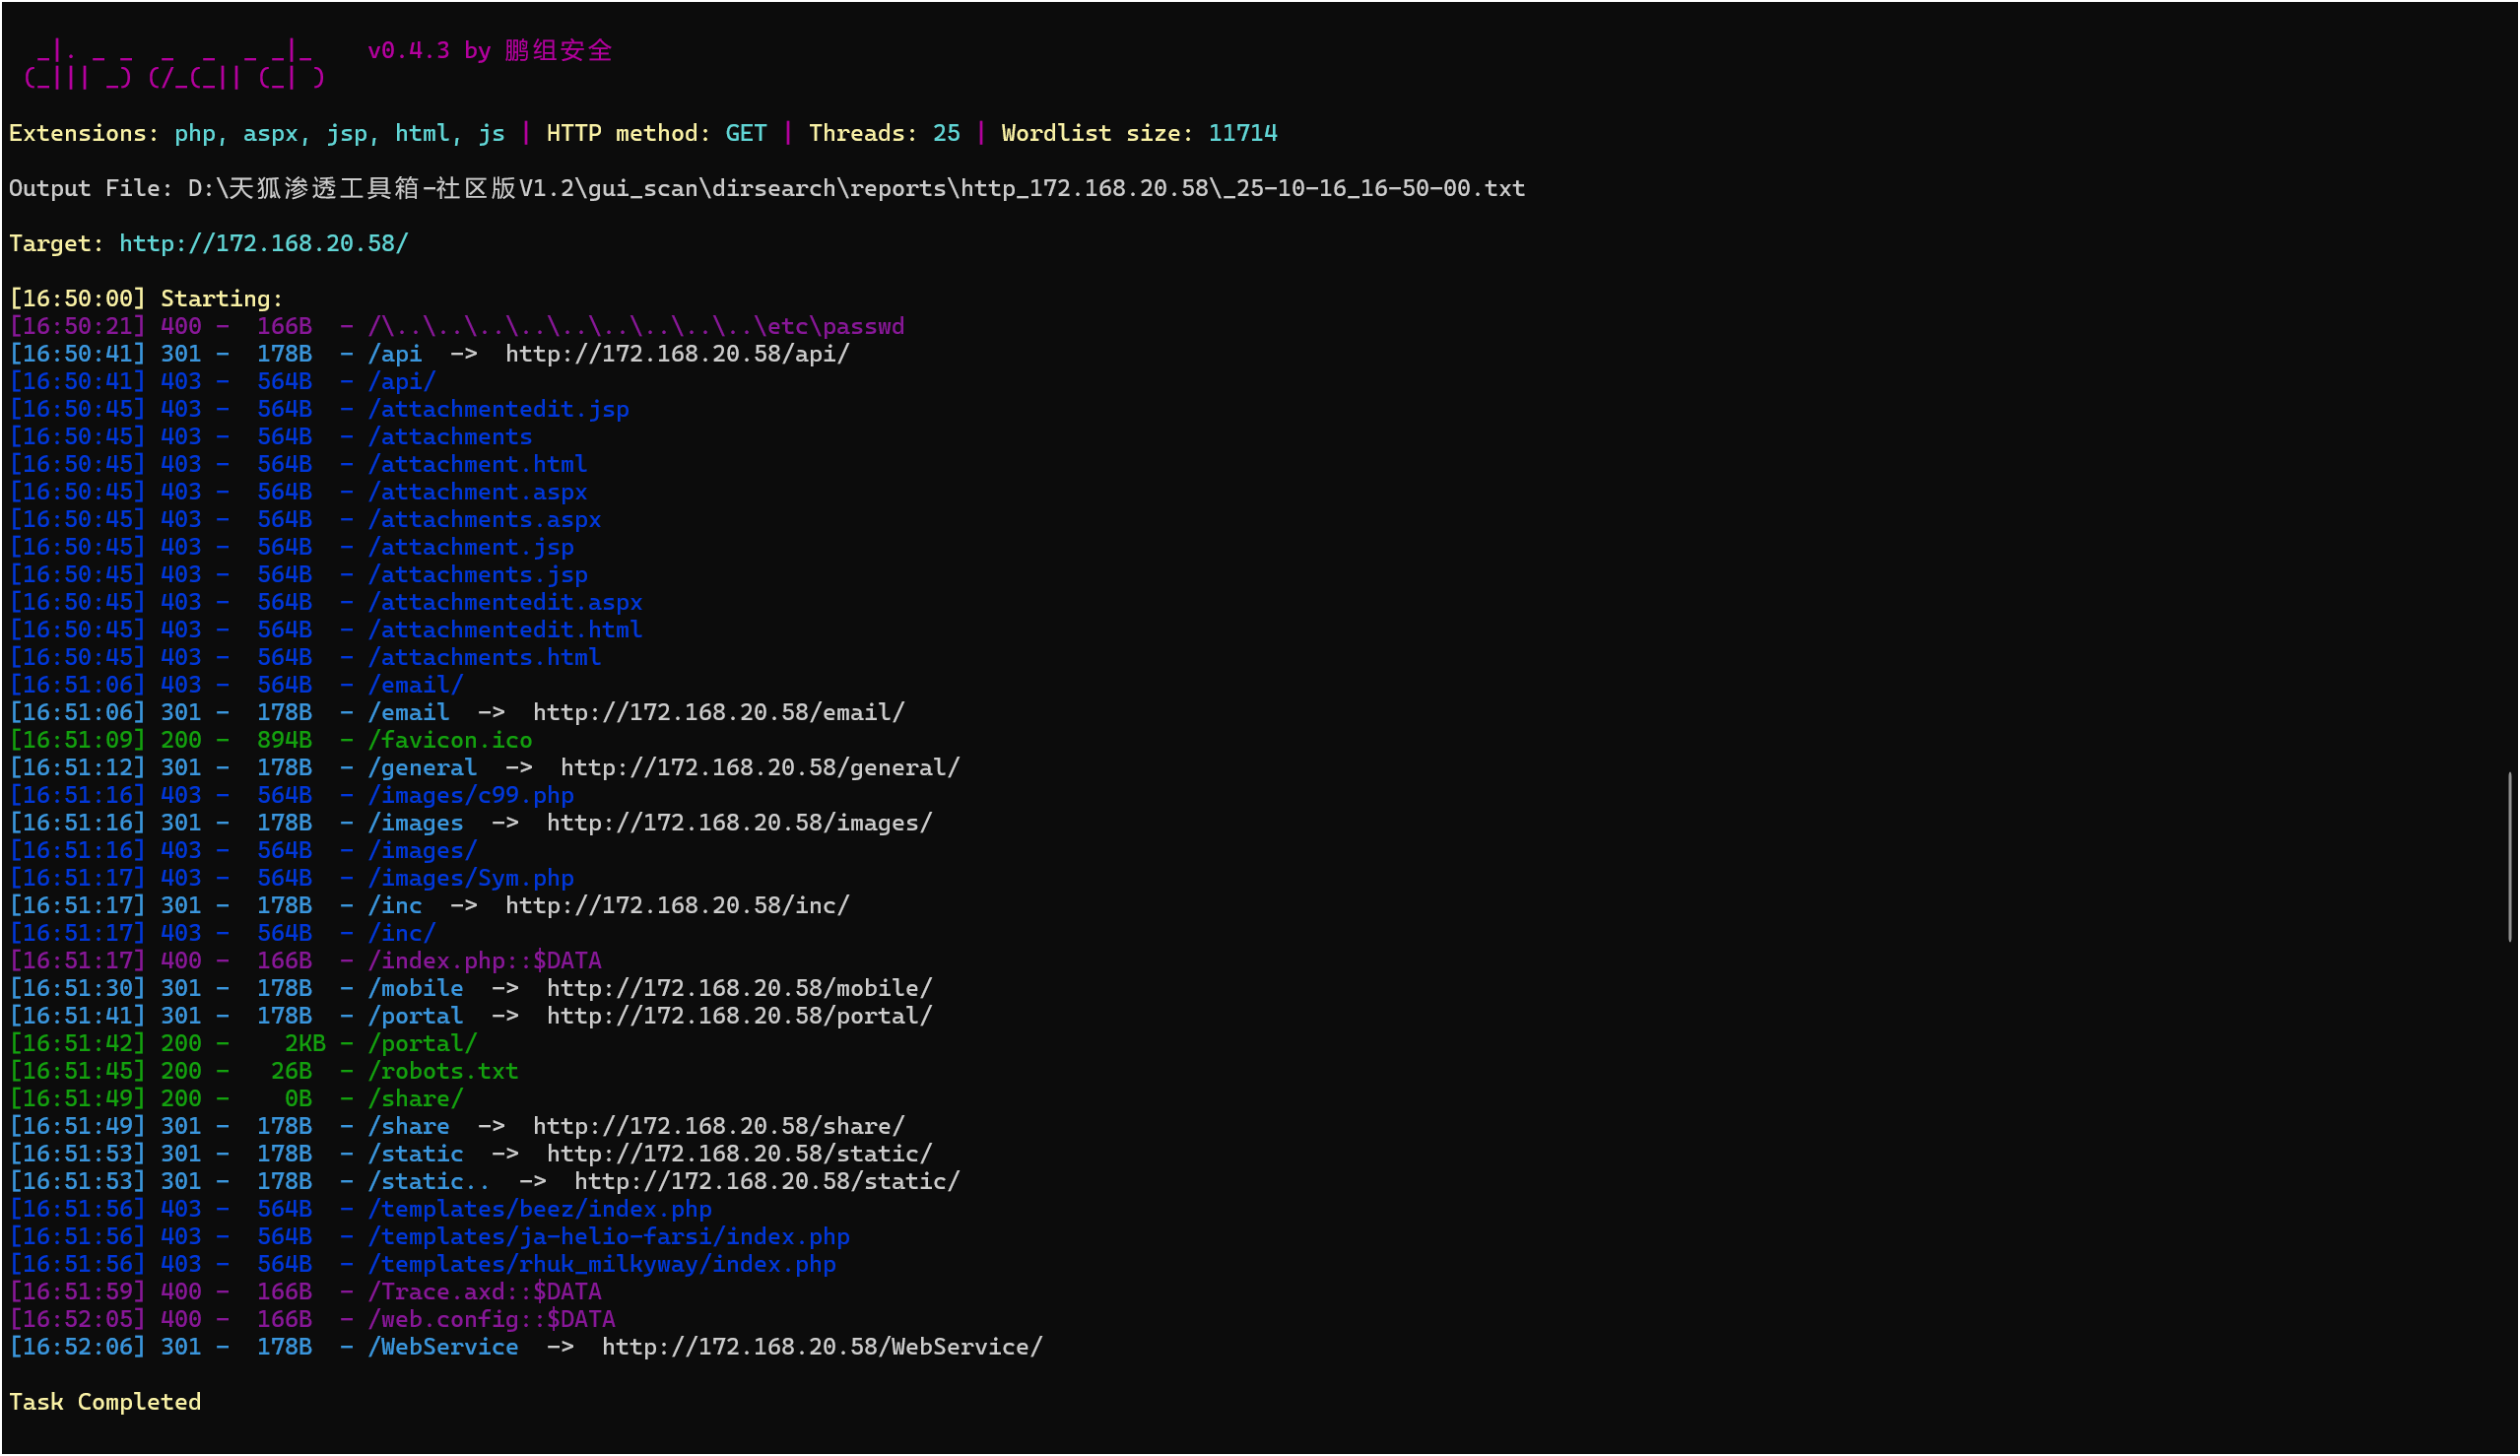The image size is (2520, 1456).
Task: Click the target URL http://172.168.20.58/
Action: (x=263, y=244)
